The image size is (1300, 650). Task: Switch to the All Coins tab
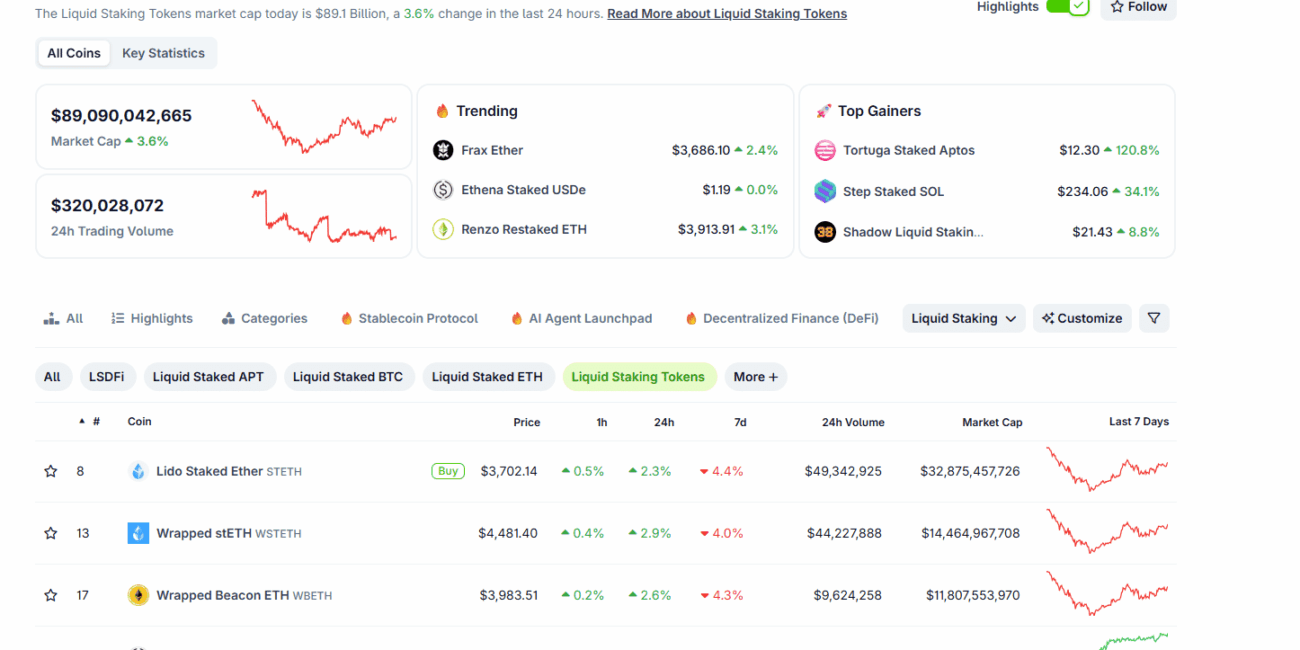tap(74, 53)
